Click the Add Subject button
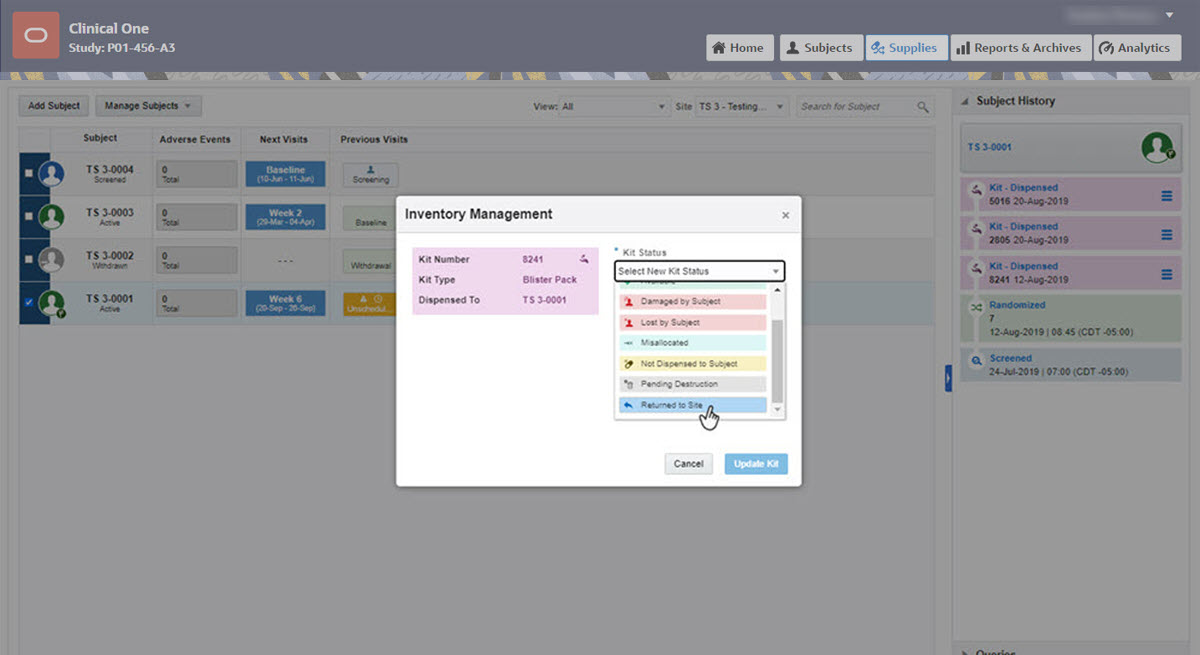This screenshot has height=655, width=1200. (54, 106)
